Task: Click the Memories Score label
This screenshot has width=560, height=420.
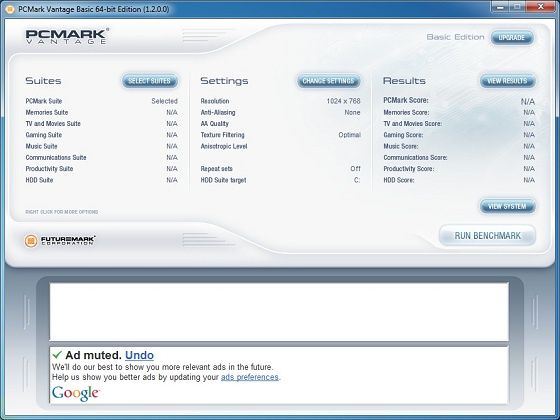Action: [x=406, y=112]
